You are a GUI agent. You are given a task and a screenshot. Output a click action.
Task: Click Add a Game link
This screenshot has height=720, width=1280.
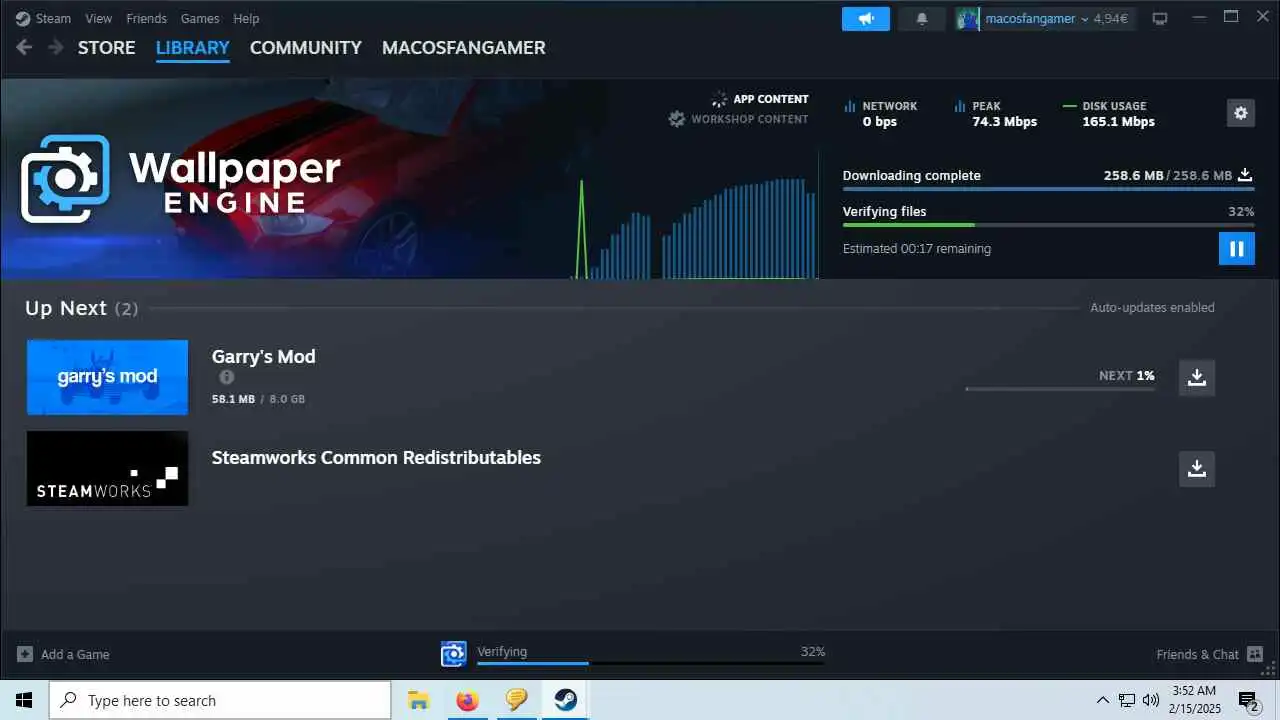pos(75,654)
